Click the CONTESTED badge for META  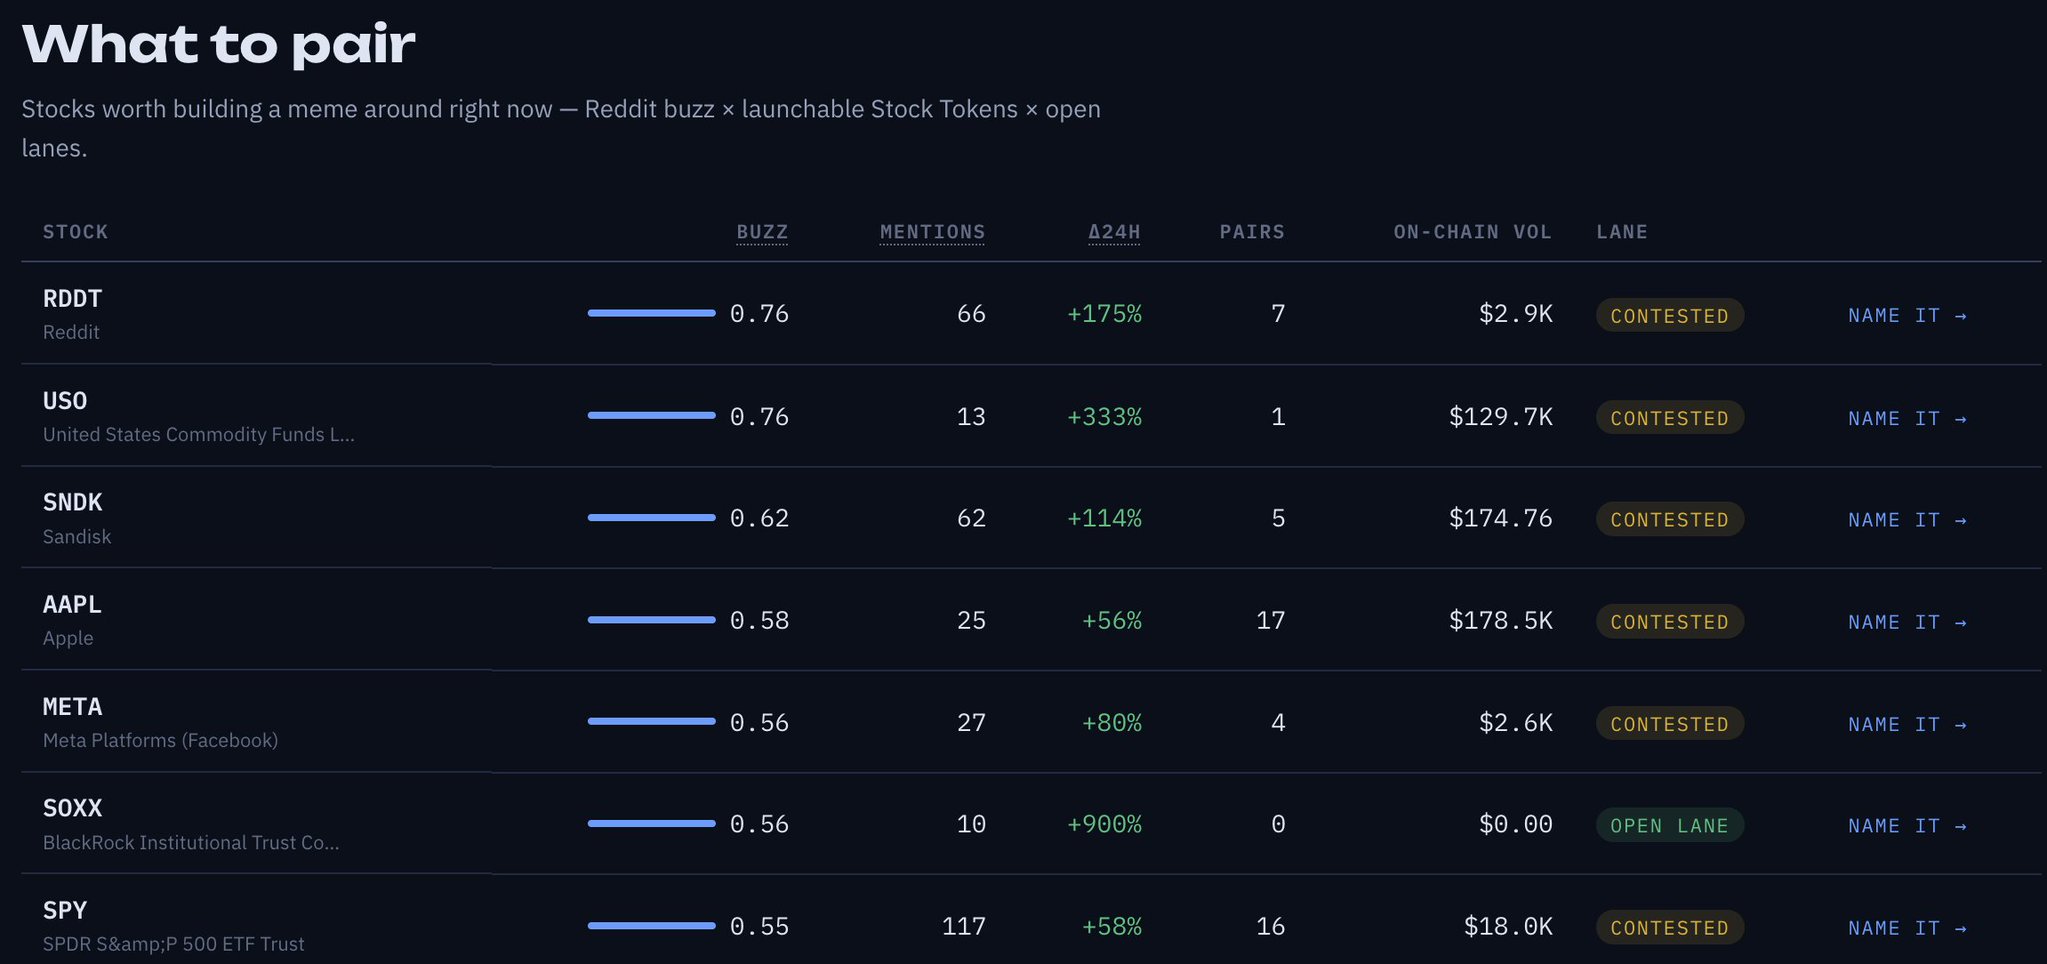tap(1670, 724)
